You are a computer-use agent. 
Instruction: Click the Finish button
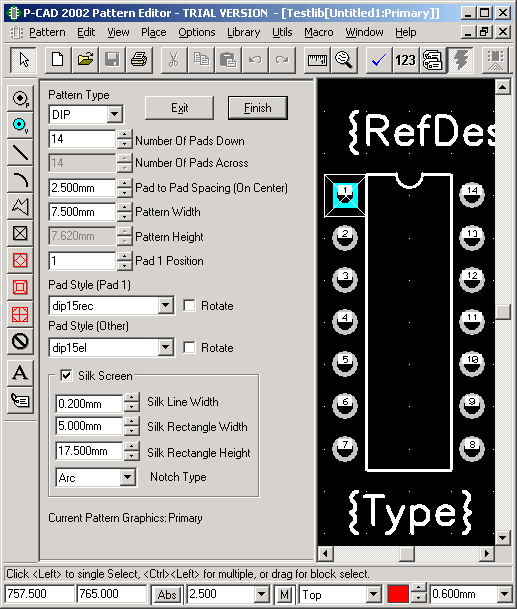pyautogui.click(x=258, y=108)
